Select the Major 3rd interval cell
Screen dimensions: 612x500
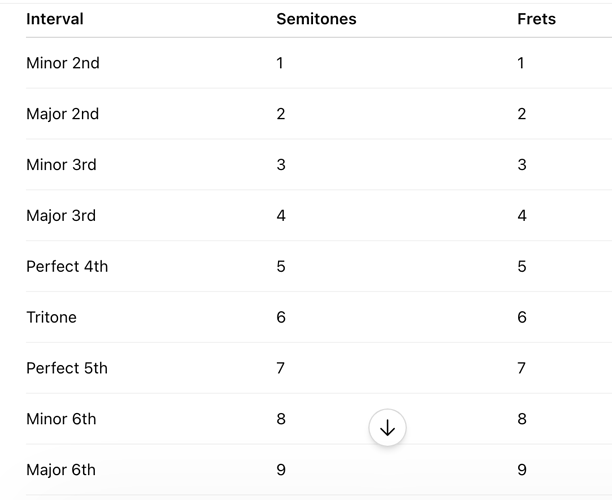pos(61,215)
